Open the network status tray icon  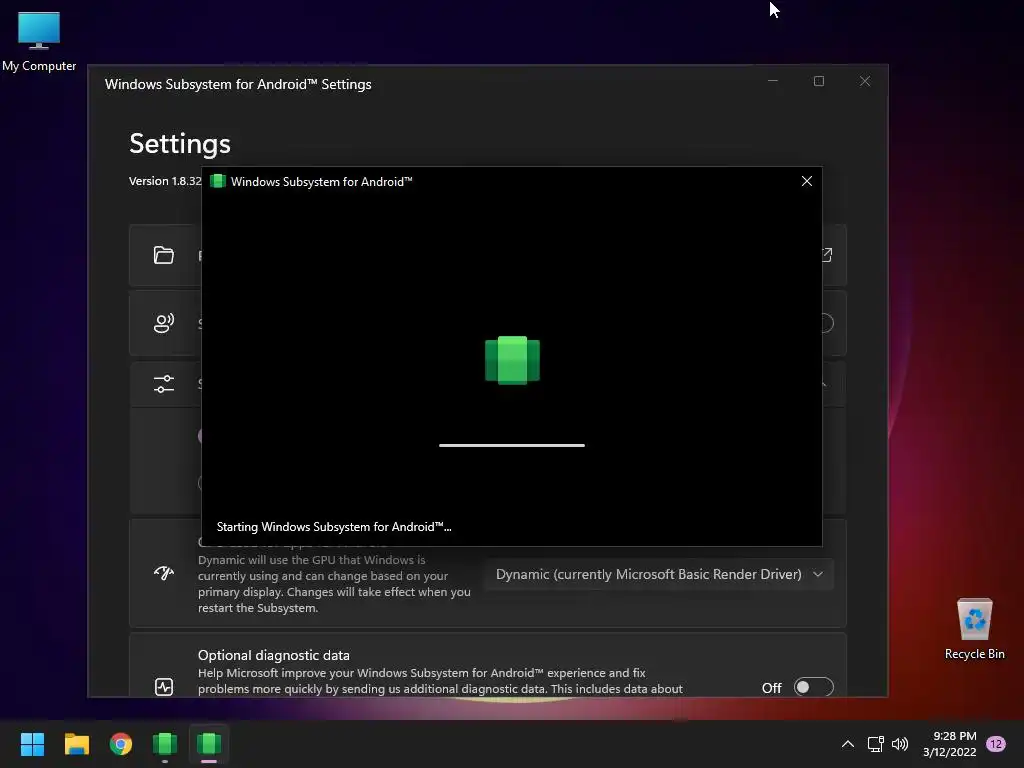pyautogui.click(x=875, y=744)
